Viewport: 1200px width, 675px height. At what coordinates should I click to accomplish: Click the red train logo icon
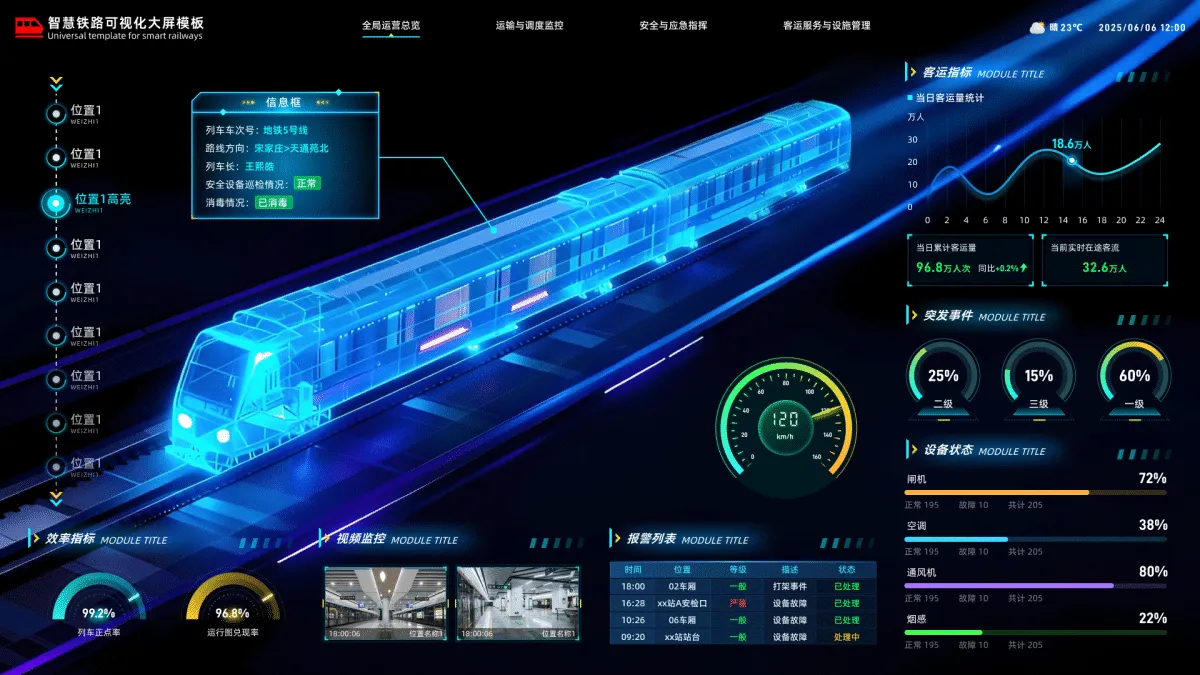28,27
